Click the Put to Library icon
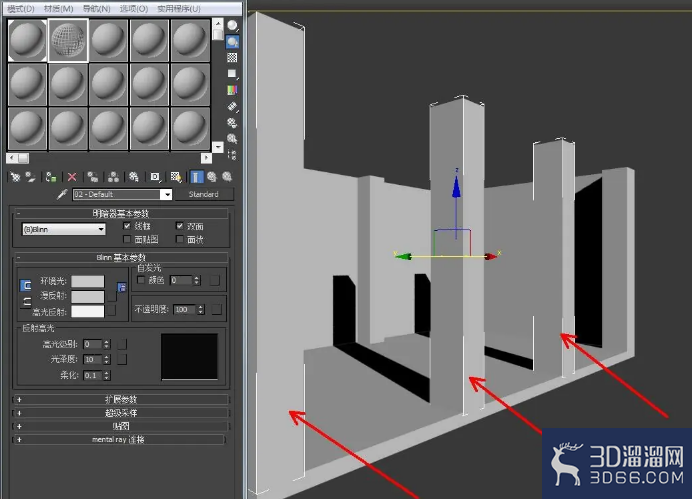This screenshot has width=692, height=499. [134, 177]
